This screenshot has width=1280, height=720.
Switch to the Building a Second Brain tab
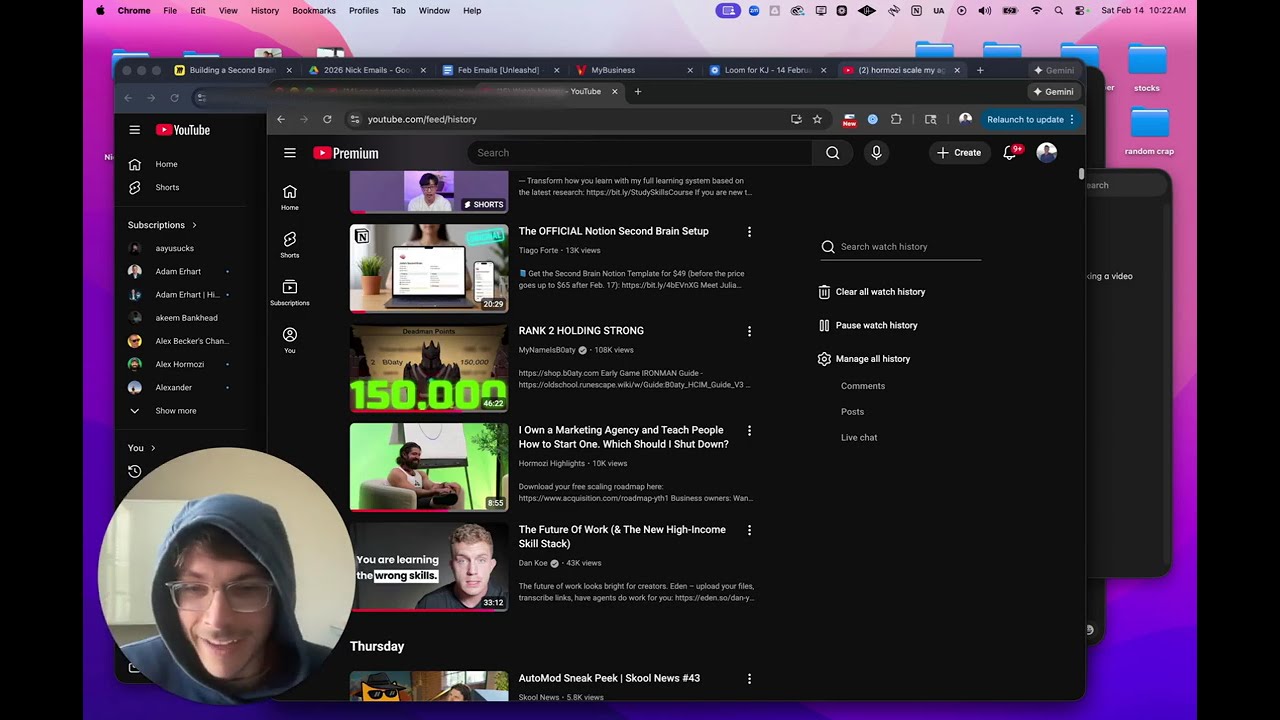coord(232,70)
